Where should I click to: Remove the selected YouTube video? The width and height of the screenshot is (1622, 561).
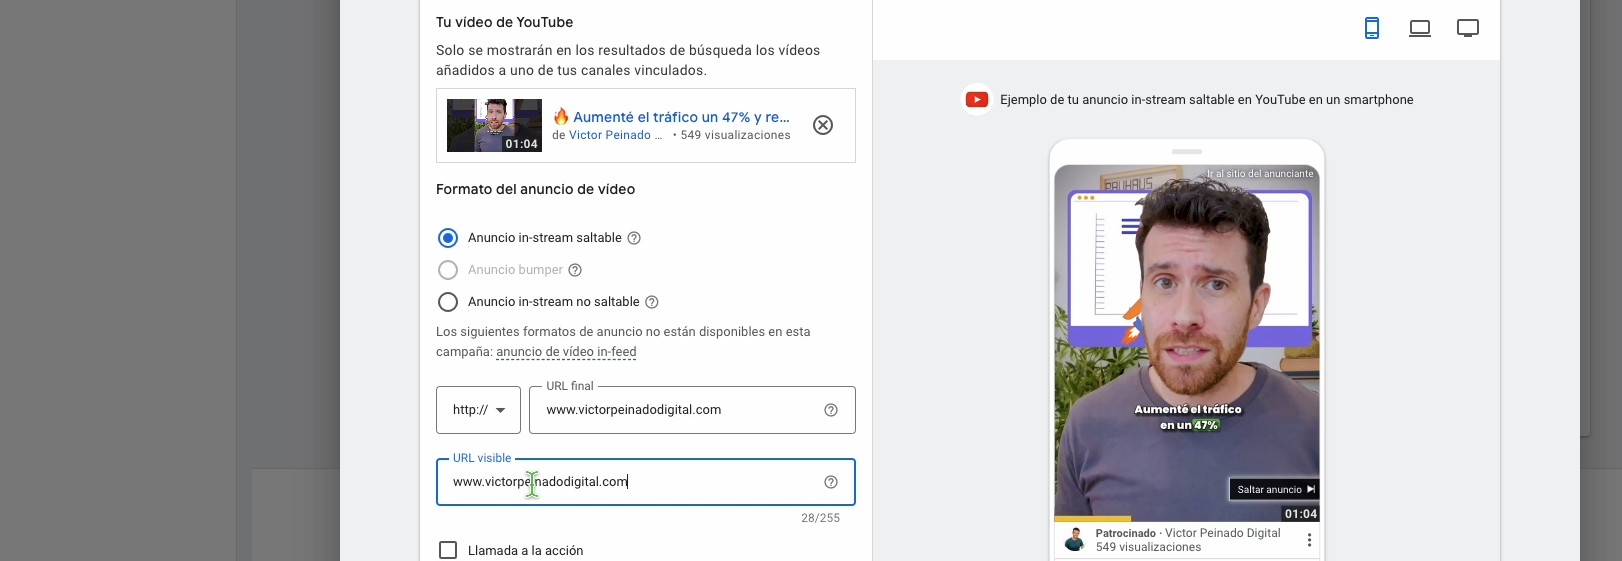tap(823, 125)
